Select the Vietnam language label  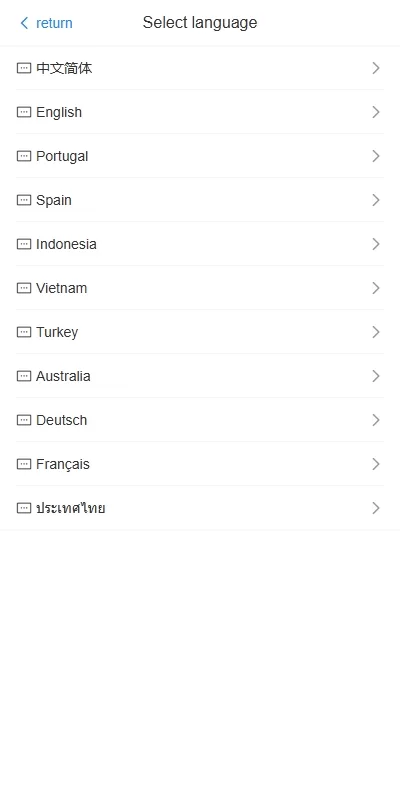tap(62, 288)
